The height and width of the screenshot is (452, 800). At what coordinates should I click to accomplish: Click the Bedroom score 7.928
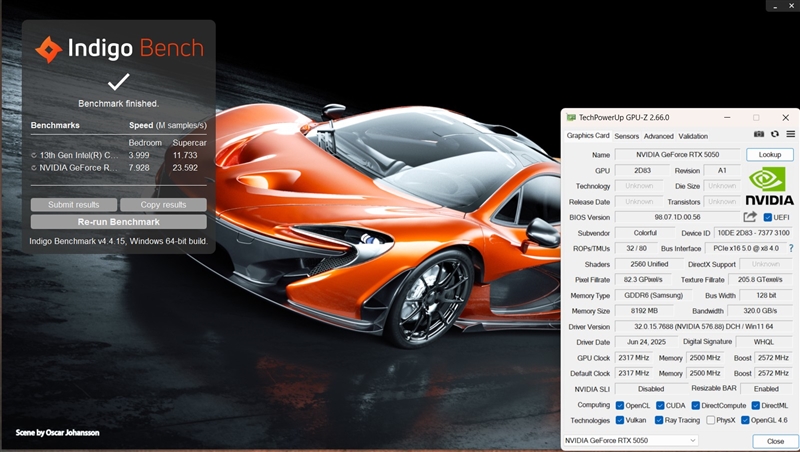point(139,167)
